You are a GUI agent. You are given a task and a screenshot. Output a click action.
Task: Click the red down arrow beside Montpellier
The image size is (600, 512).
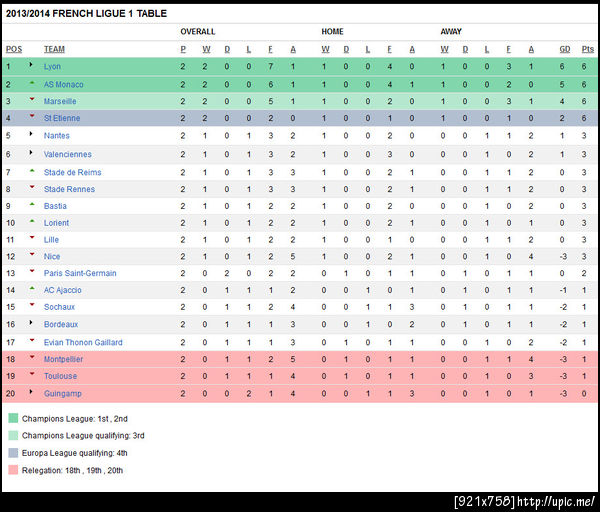pyautogui.click(x=32, y=357)
